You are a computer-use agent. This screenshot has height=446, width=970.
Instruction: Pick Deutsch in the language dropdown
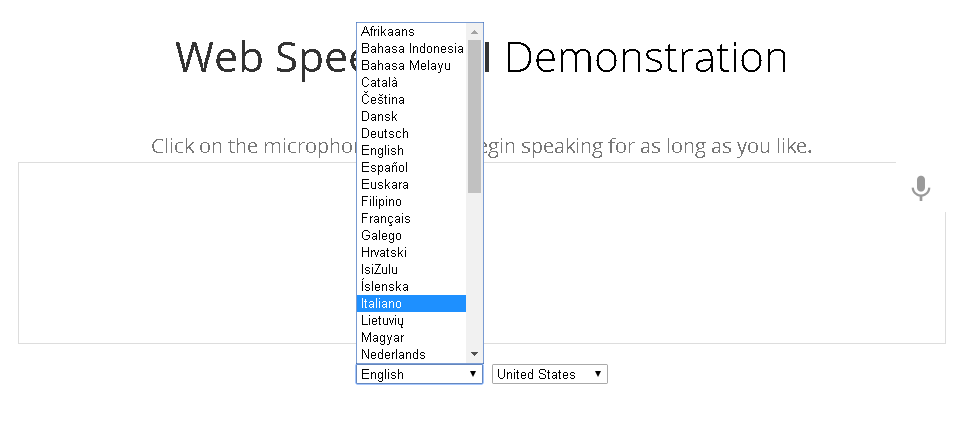point(411,134)
